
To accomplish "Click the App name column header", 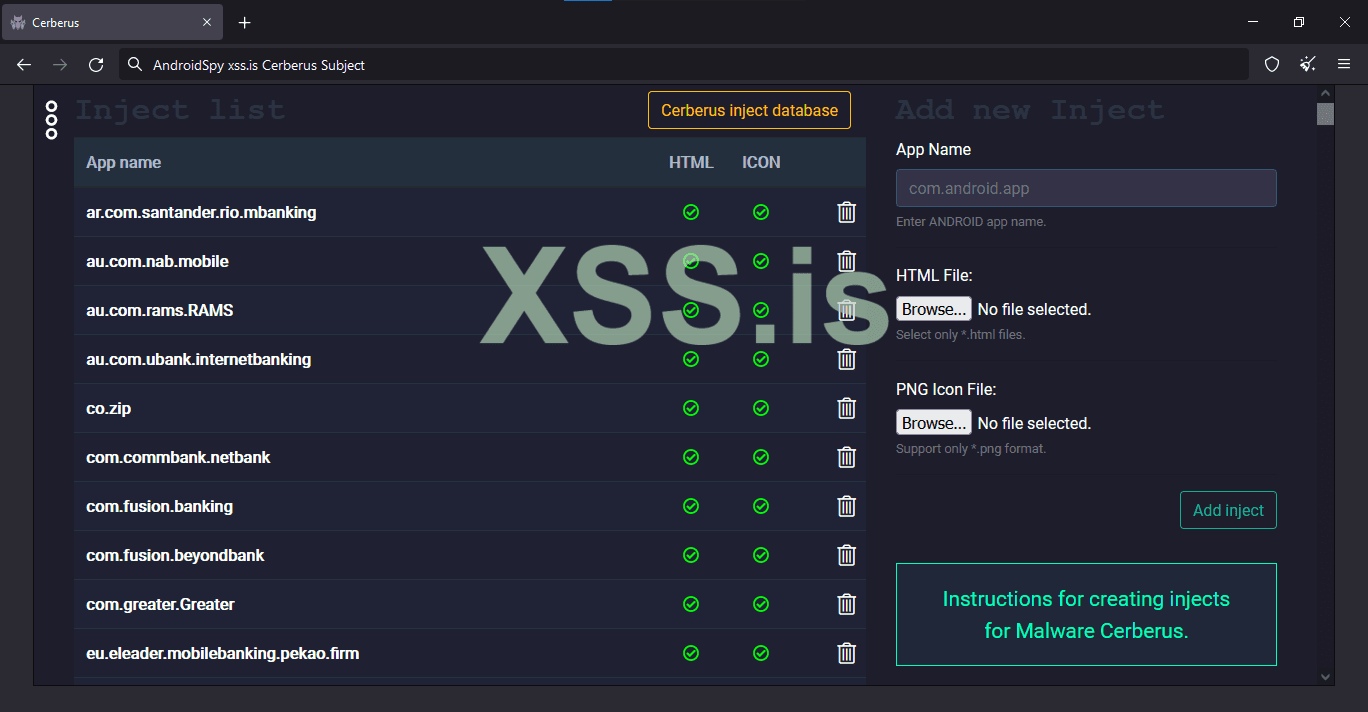I will (x=123, y=162).
